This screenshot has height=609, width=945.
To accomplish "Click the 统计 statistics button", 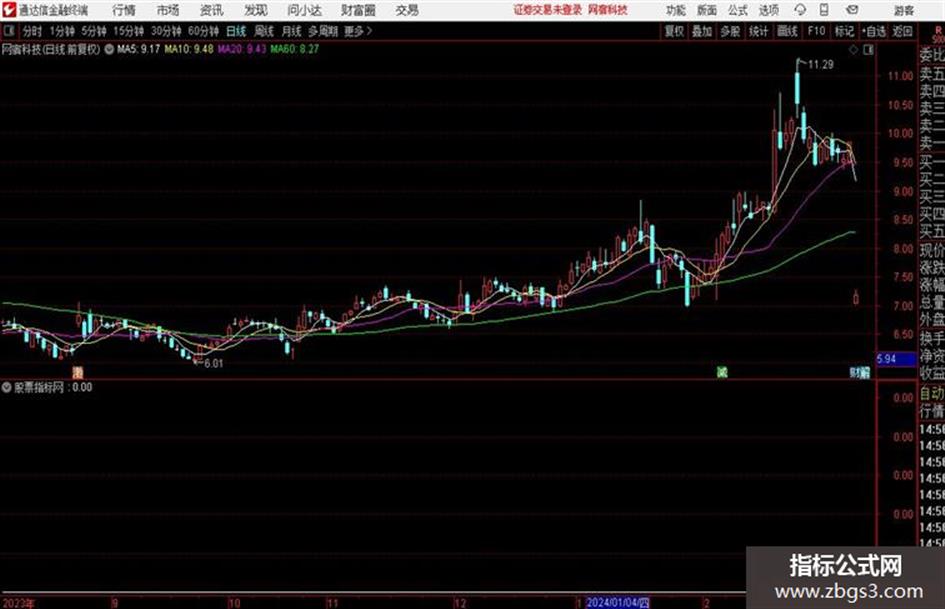I will pos(758,31).
